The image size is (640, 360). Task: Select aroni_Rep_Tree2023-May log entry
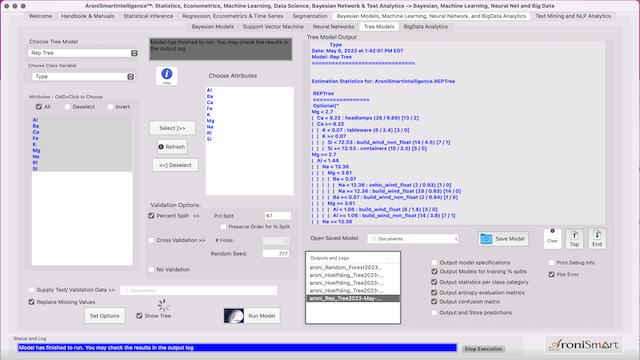353,298
